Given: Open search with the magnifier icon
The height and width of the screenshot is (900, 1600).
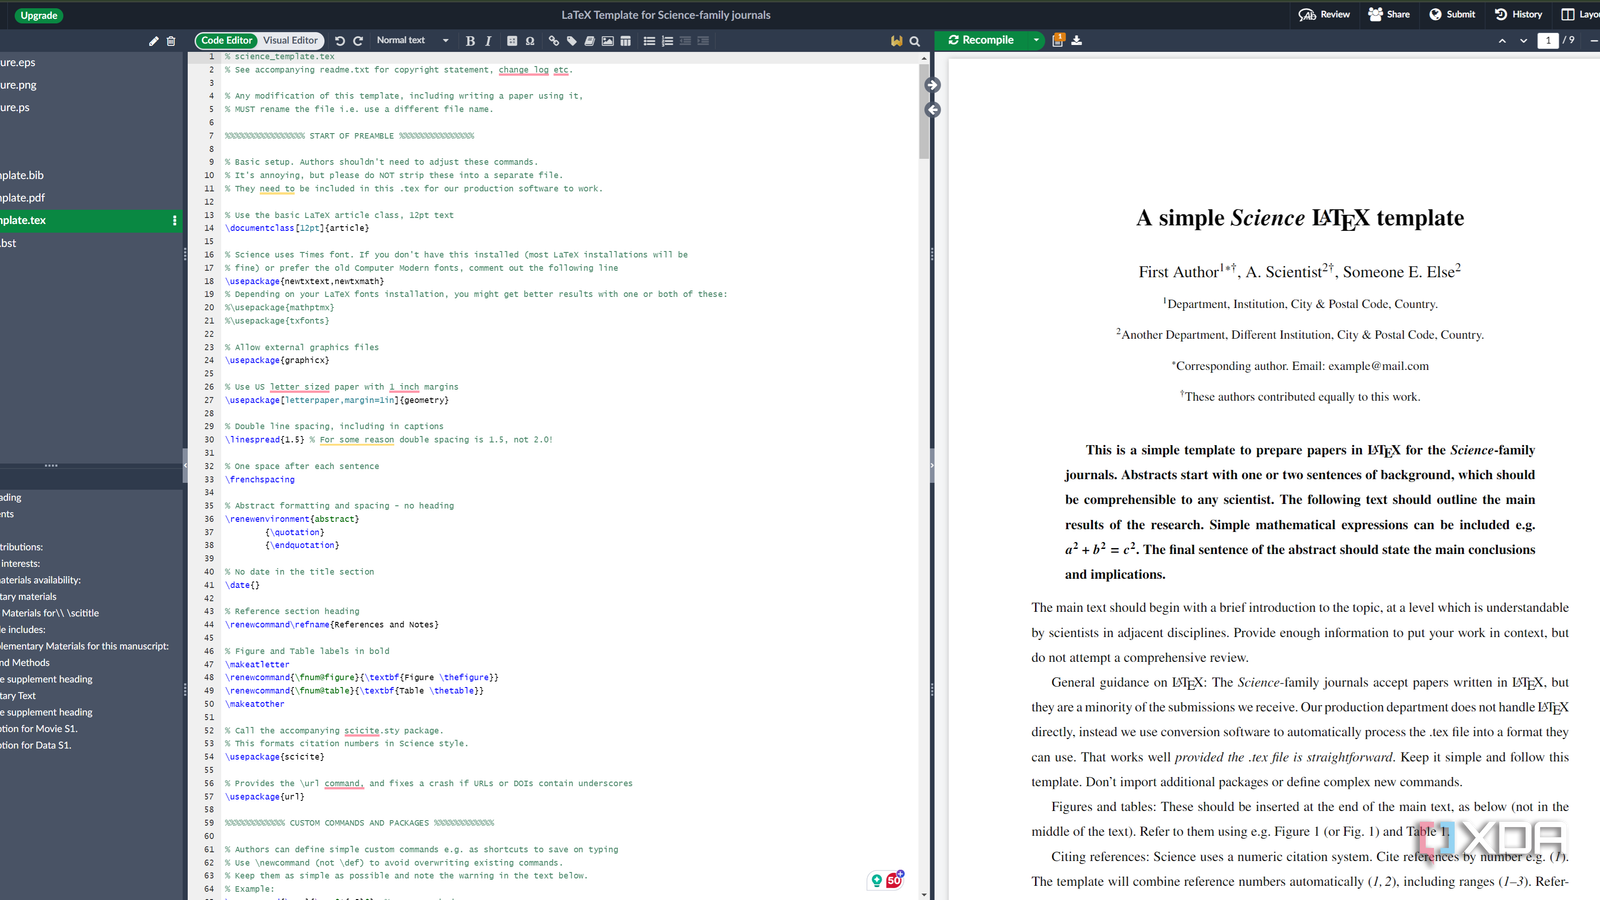Looking at the screenshot, I should point(914,41).
